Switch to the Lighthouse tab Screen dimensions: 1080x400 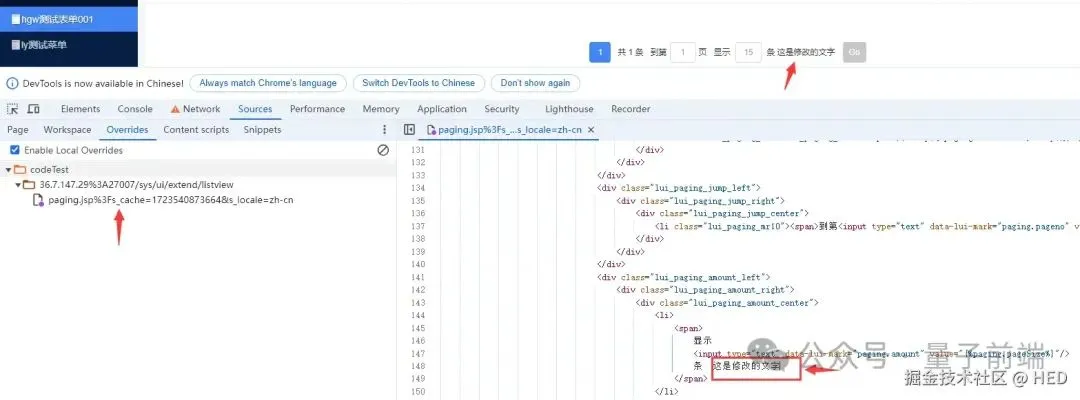point(569,109)
